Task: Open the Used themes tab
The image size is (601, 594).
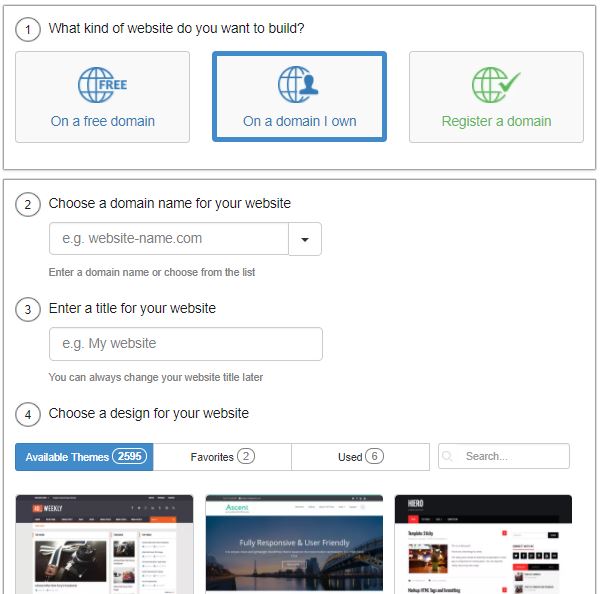Action: [x=360, y=457]
